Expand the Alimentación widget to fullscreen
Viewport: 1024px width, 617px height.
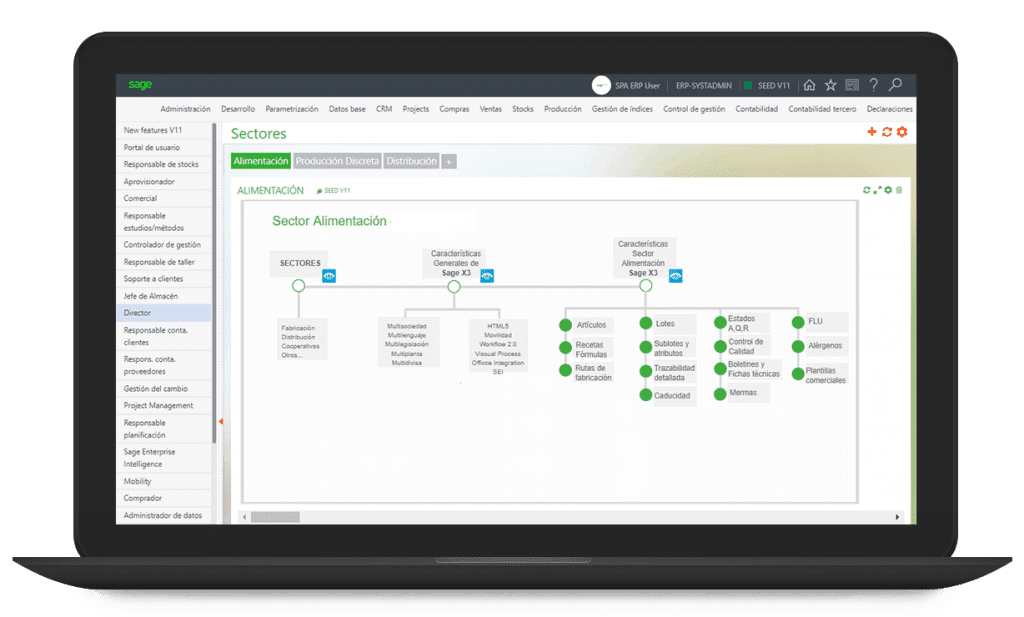(878, 190)
